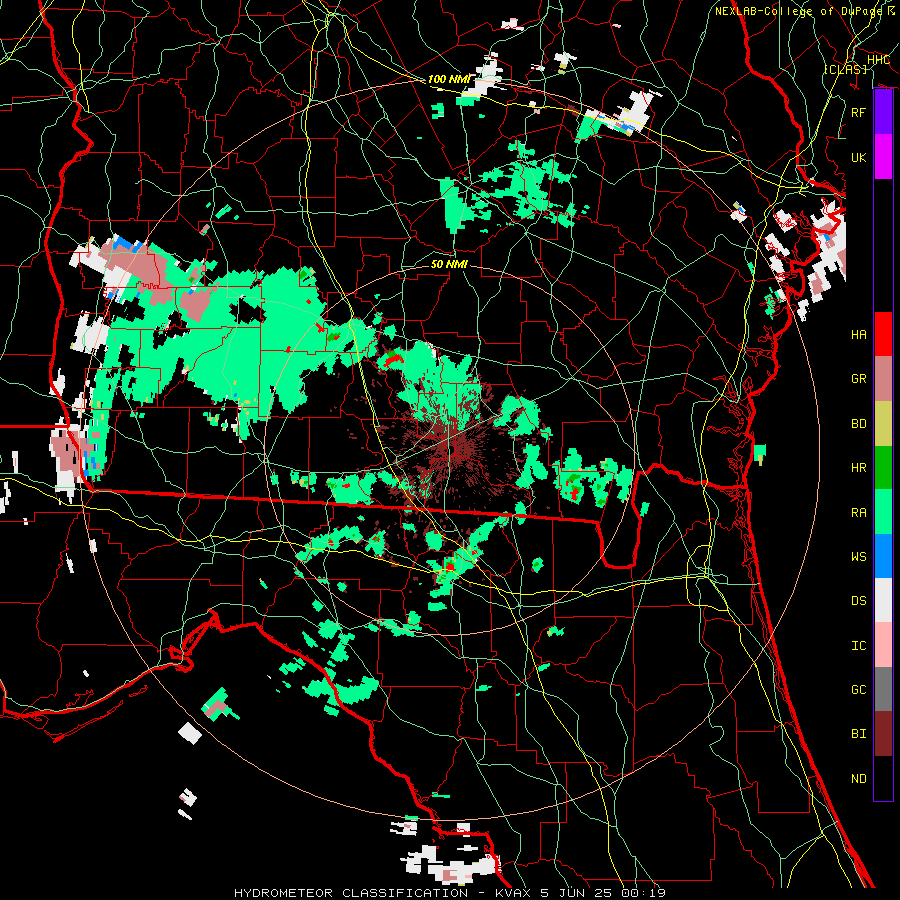
Task: Click the WS blue legend swatch
Action: pos(883,556)
